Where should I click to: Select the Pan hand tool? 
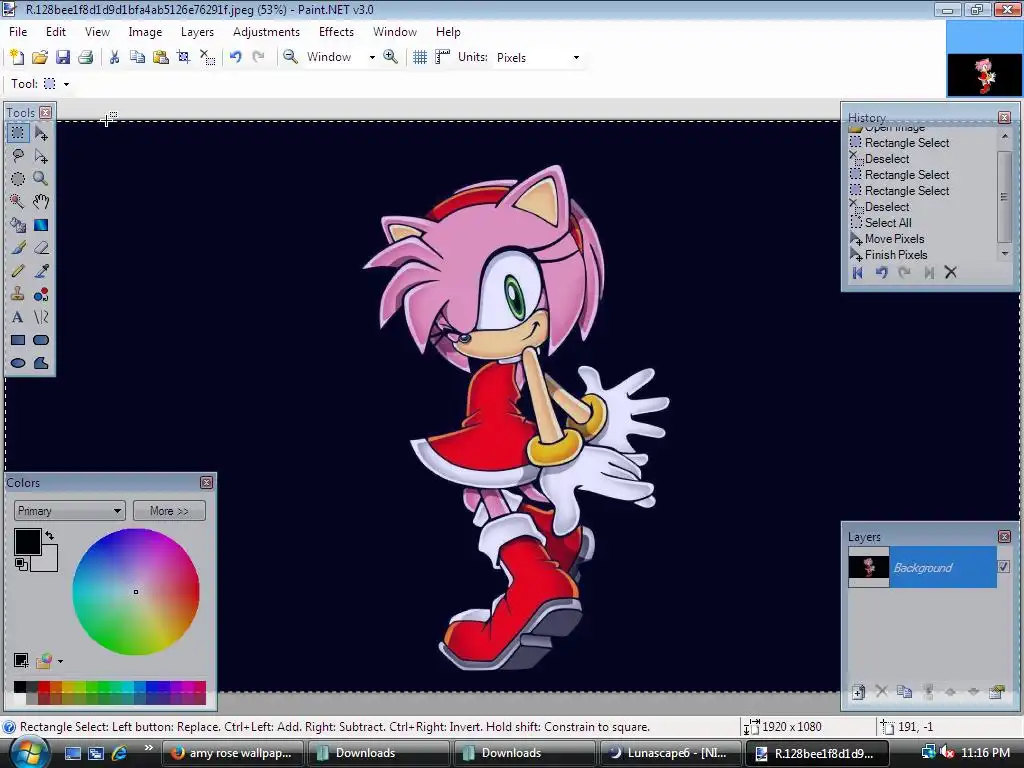(x=41, y=202)
